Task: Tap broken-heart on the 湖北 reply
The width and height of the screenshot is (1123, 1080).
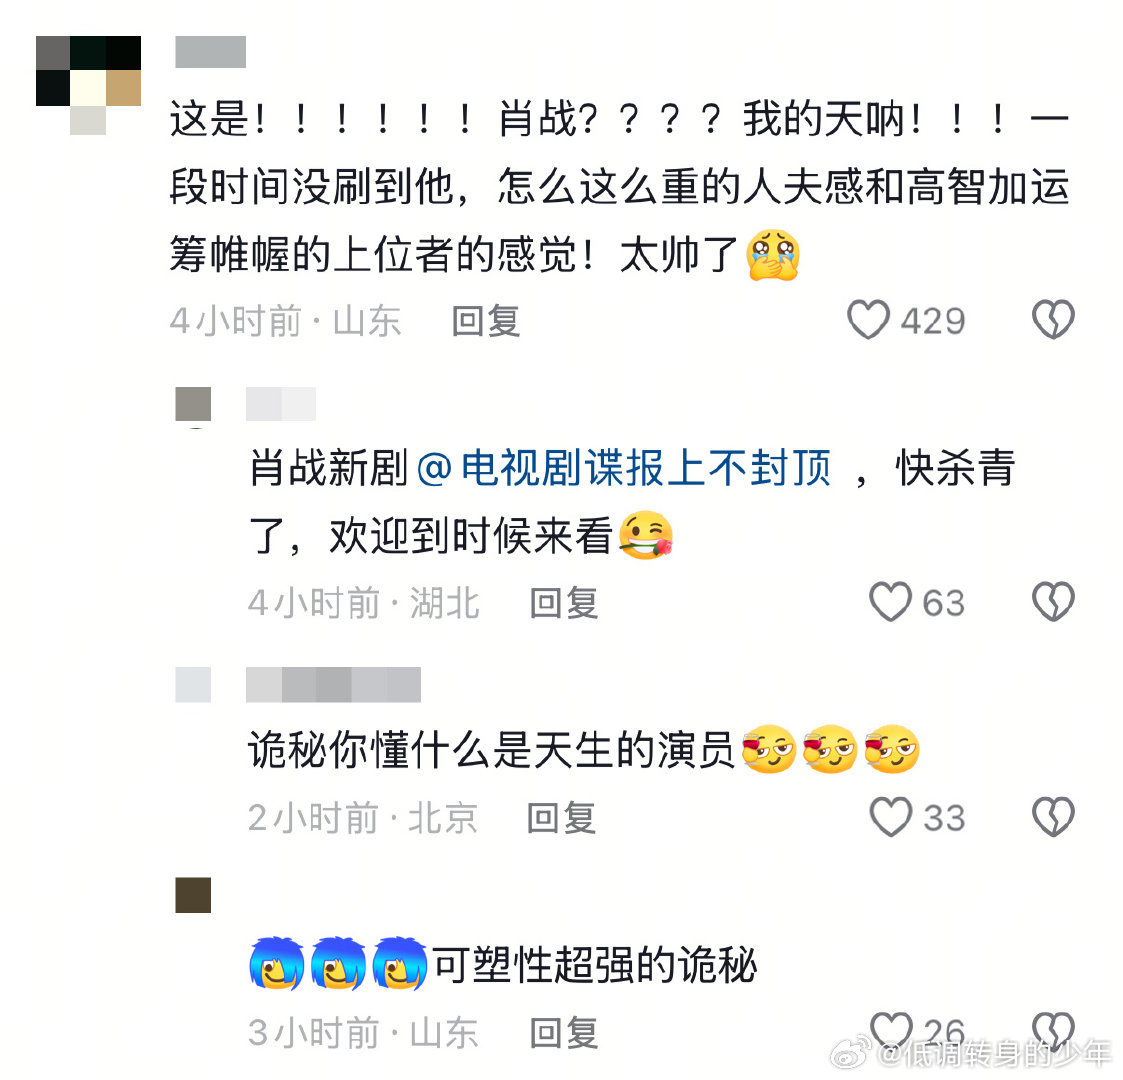Action: (1053, 602)
